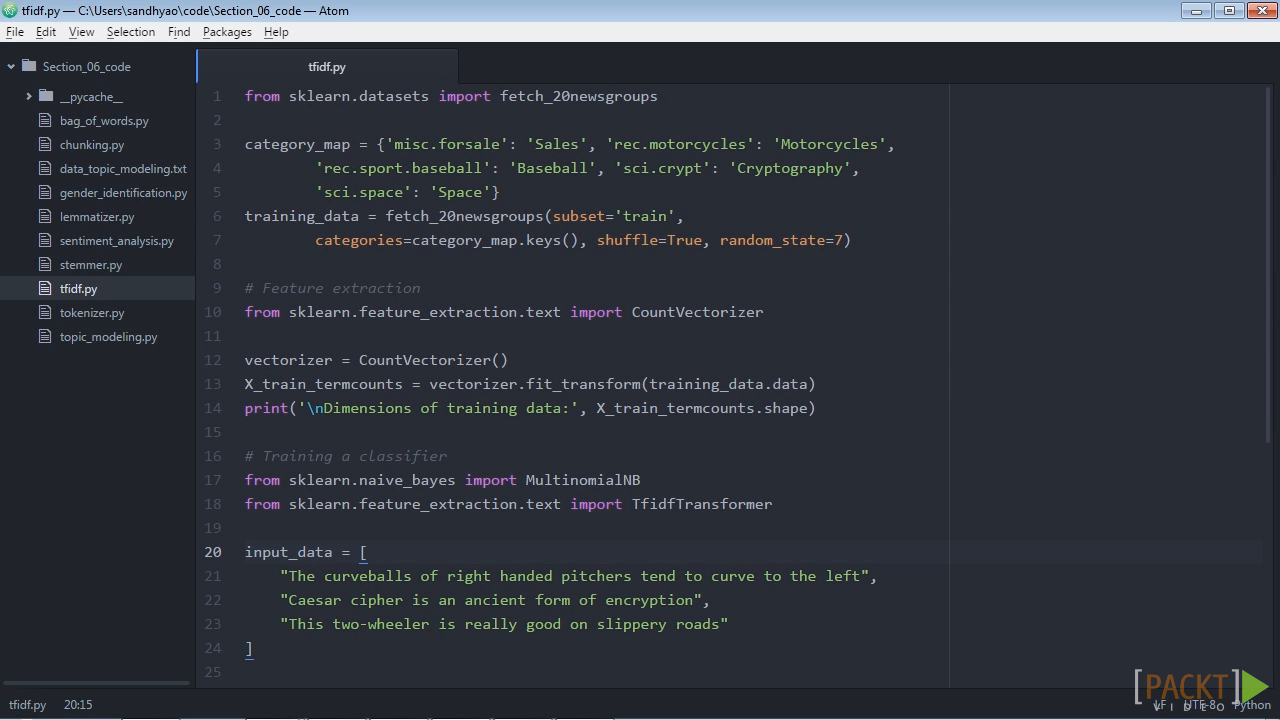Collapse the Section_06_code root folder chevron
Image resolution: width=1280 pixels, height=720 pixels.
pos(11,67)
